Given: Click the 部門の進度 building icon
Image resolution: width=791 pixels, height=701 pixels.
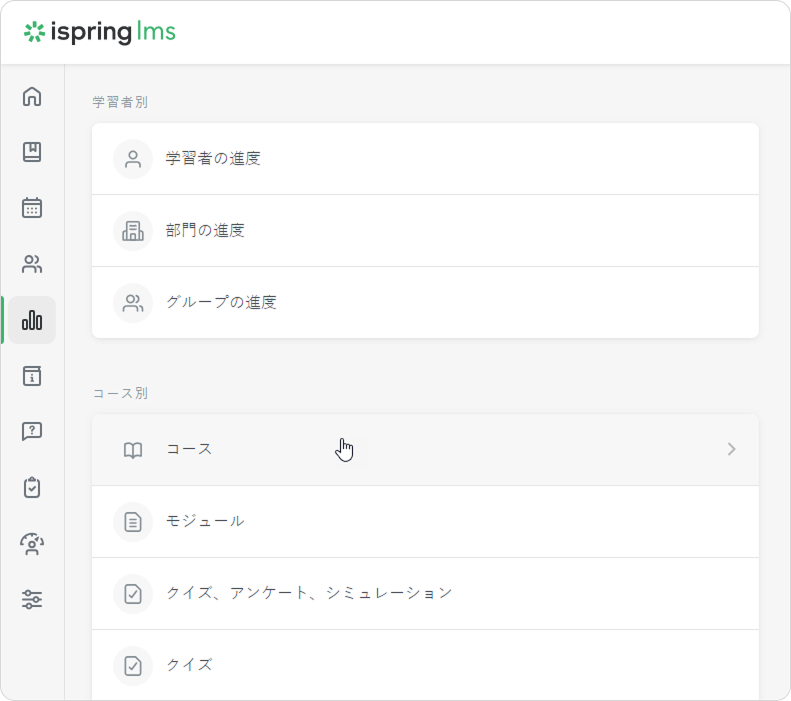Looking at the screenshot, I should point(133,231).
